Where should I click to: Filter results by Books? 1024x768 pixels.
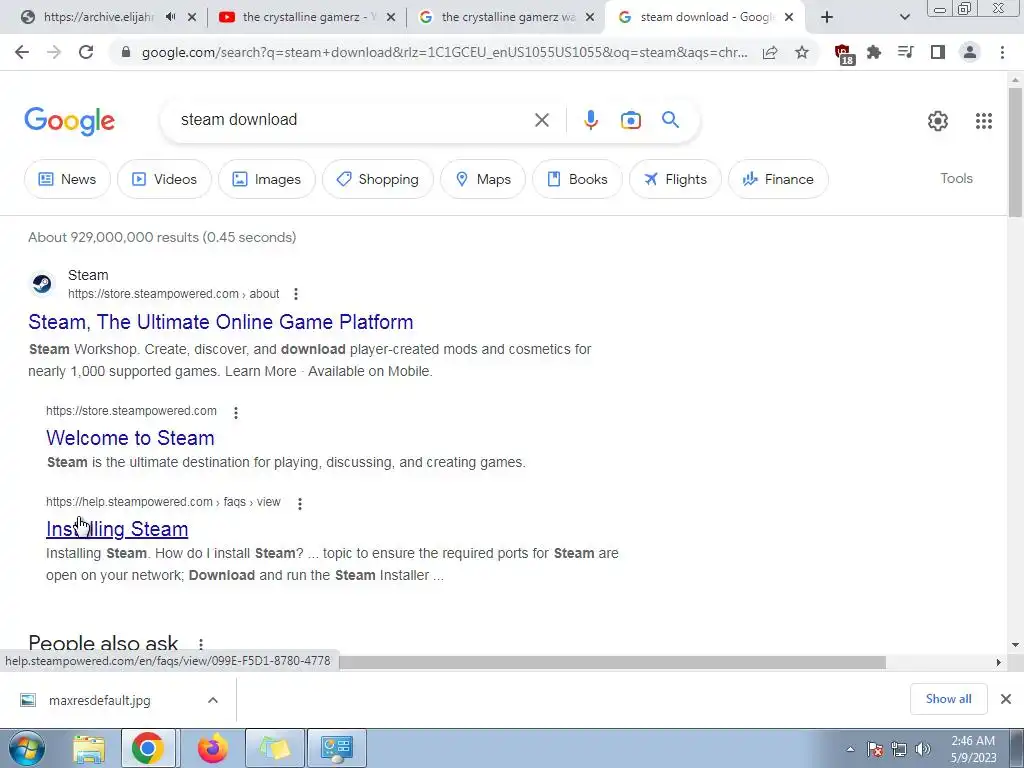pos(577,179)
